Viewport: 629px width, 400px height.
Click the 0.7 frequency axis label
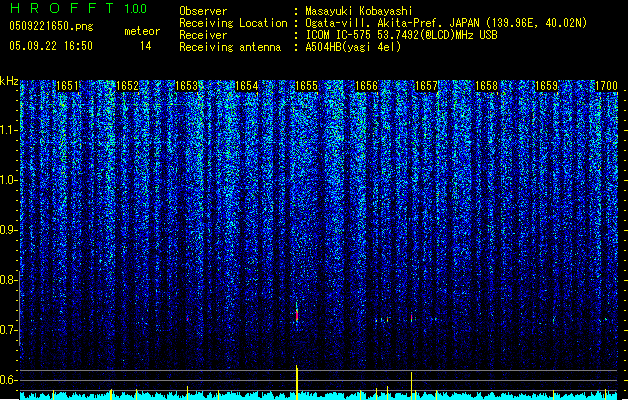pyautogui.click(x=8, y=330)
